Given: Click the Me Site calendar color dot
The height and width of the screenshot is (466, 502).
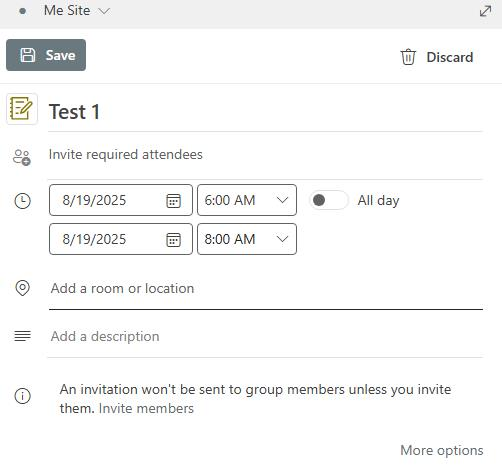Looking at the screenshot, I should tap(23, 11).
